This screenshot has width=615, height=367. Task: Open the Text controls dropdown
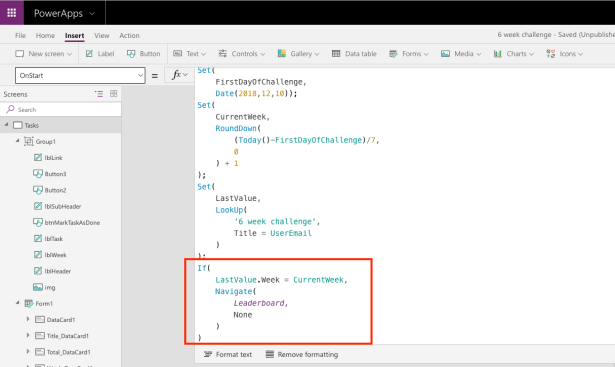click(189, 54)
